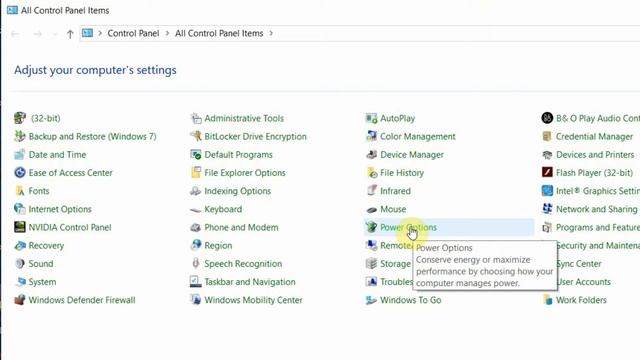This screenshot has height=360, width=640.
Task: Click the All Control Panel Items breadcrumb
Action: (x=219, y=33)
